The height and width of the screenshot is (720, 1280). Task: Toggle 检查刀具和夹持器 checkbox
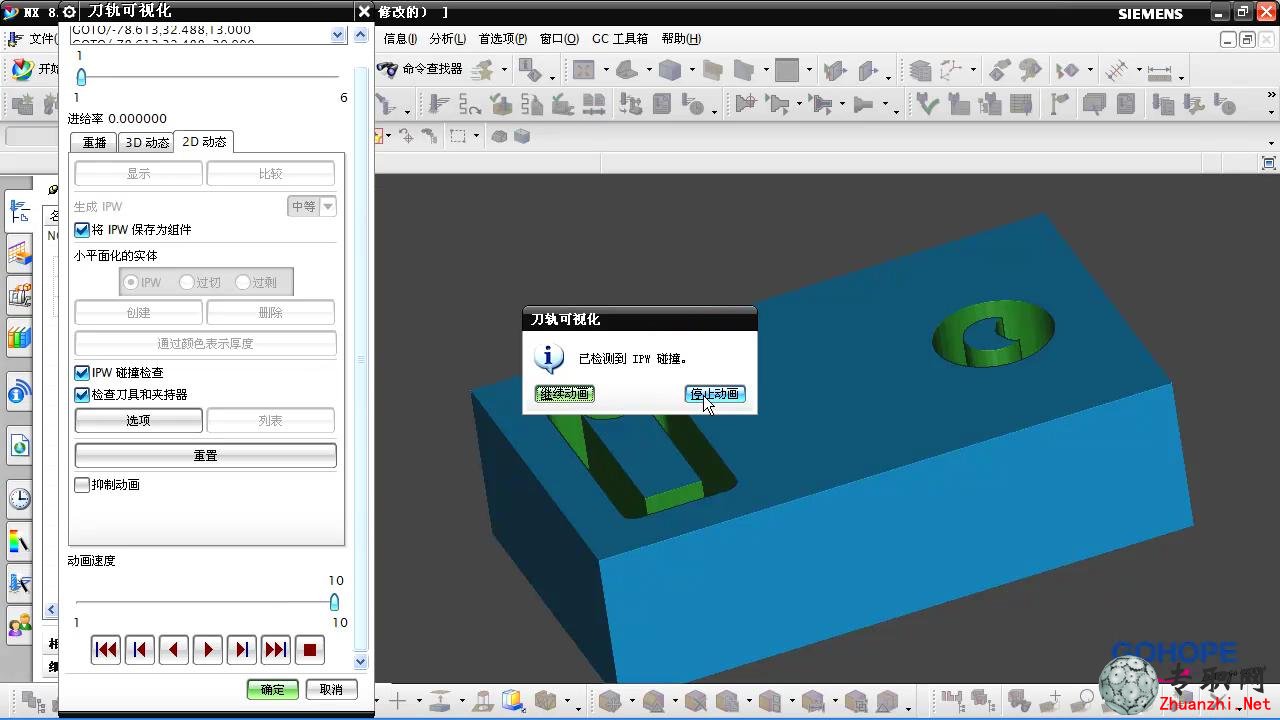coord(82,395)
